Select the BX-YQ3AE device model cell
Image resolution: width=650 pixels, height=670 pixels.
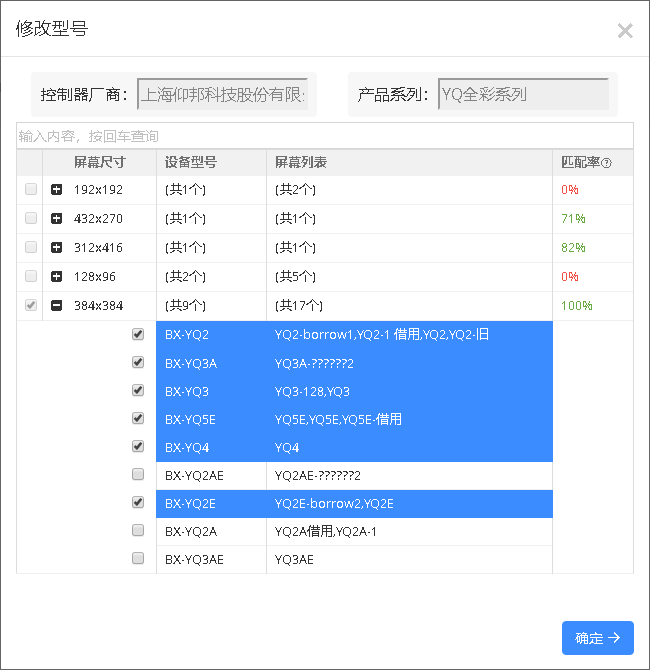212,559
